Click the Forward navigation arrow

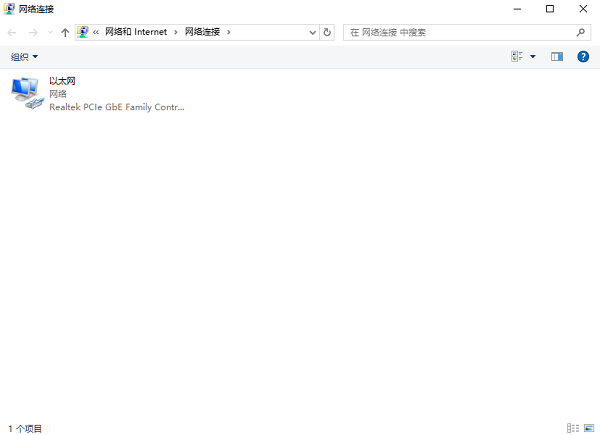[x=33, y=32]
